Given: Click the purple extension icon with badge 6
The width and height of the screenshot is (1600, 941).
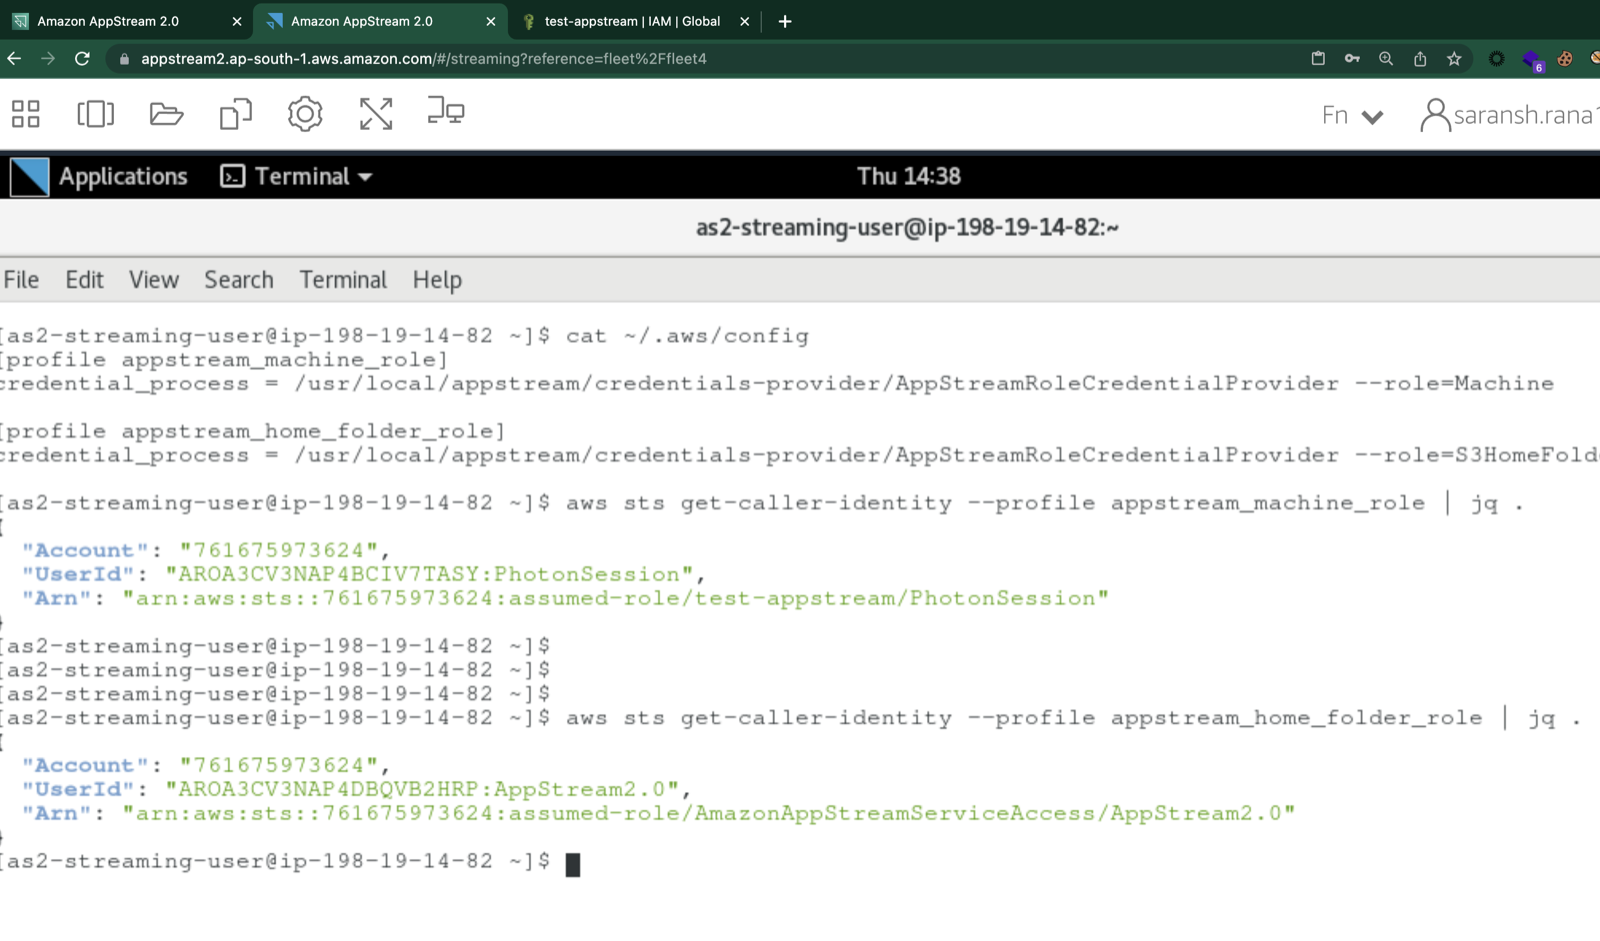Looking at the screenshot, I should (x=1532, y=60).
